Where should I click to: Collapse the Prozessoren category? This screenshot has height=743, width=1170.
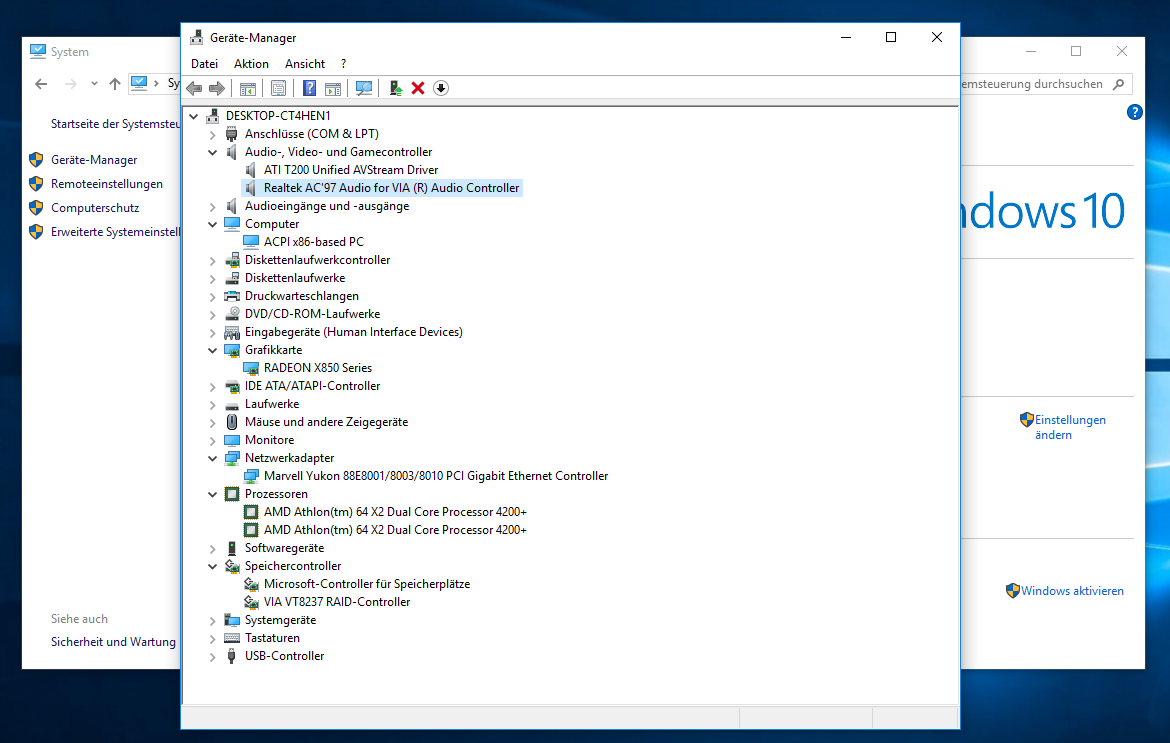[x=213, y=494]
